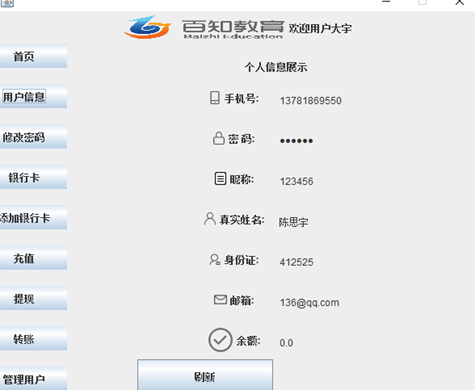475x390 pixels.
Task: Click the 刷新 refresh button
Action: click(x=205, y=375)
